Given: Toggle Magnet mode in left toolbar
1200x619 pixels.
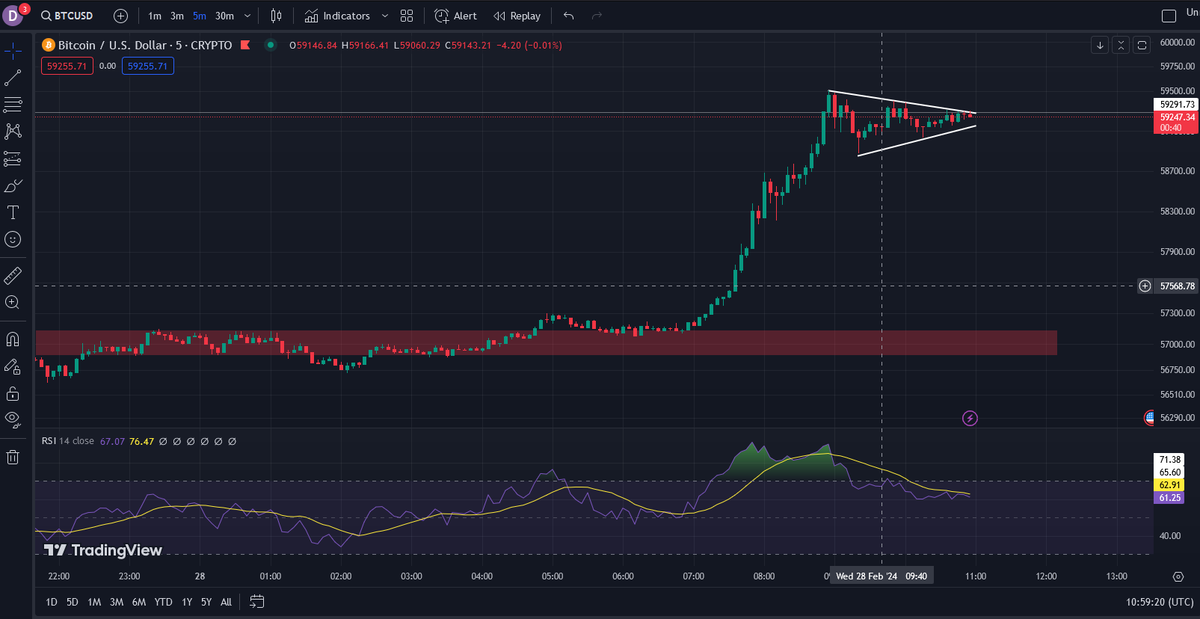Looking at the screenshot, I should click(x=13, y=339).
